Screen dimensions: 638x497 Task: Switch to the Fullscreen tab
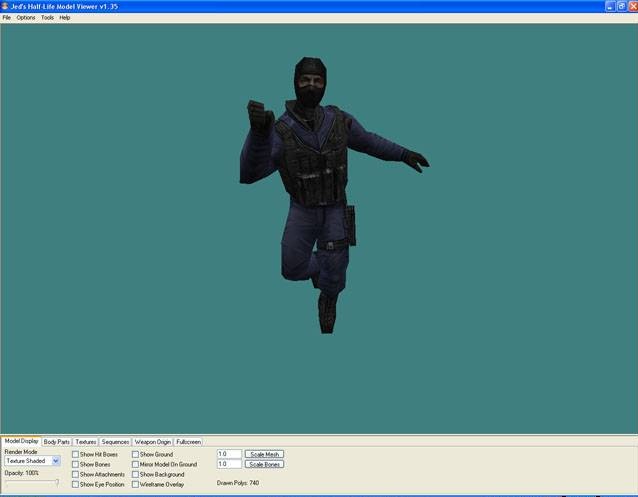click(188, 442)
